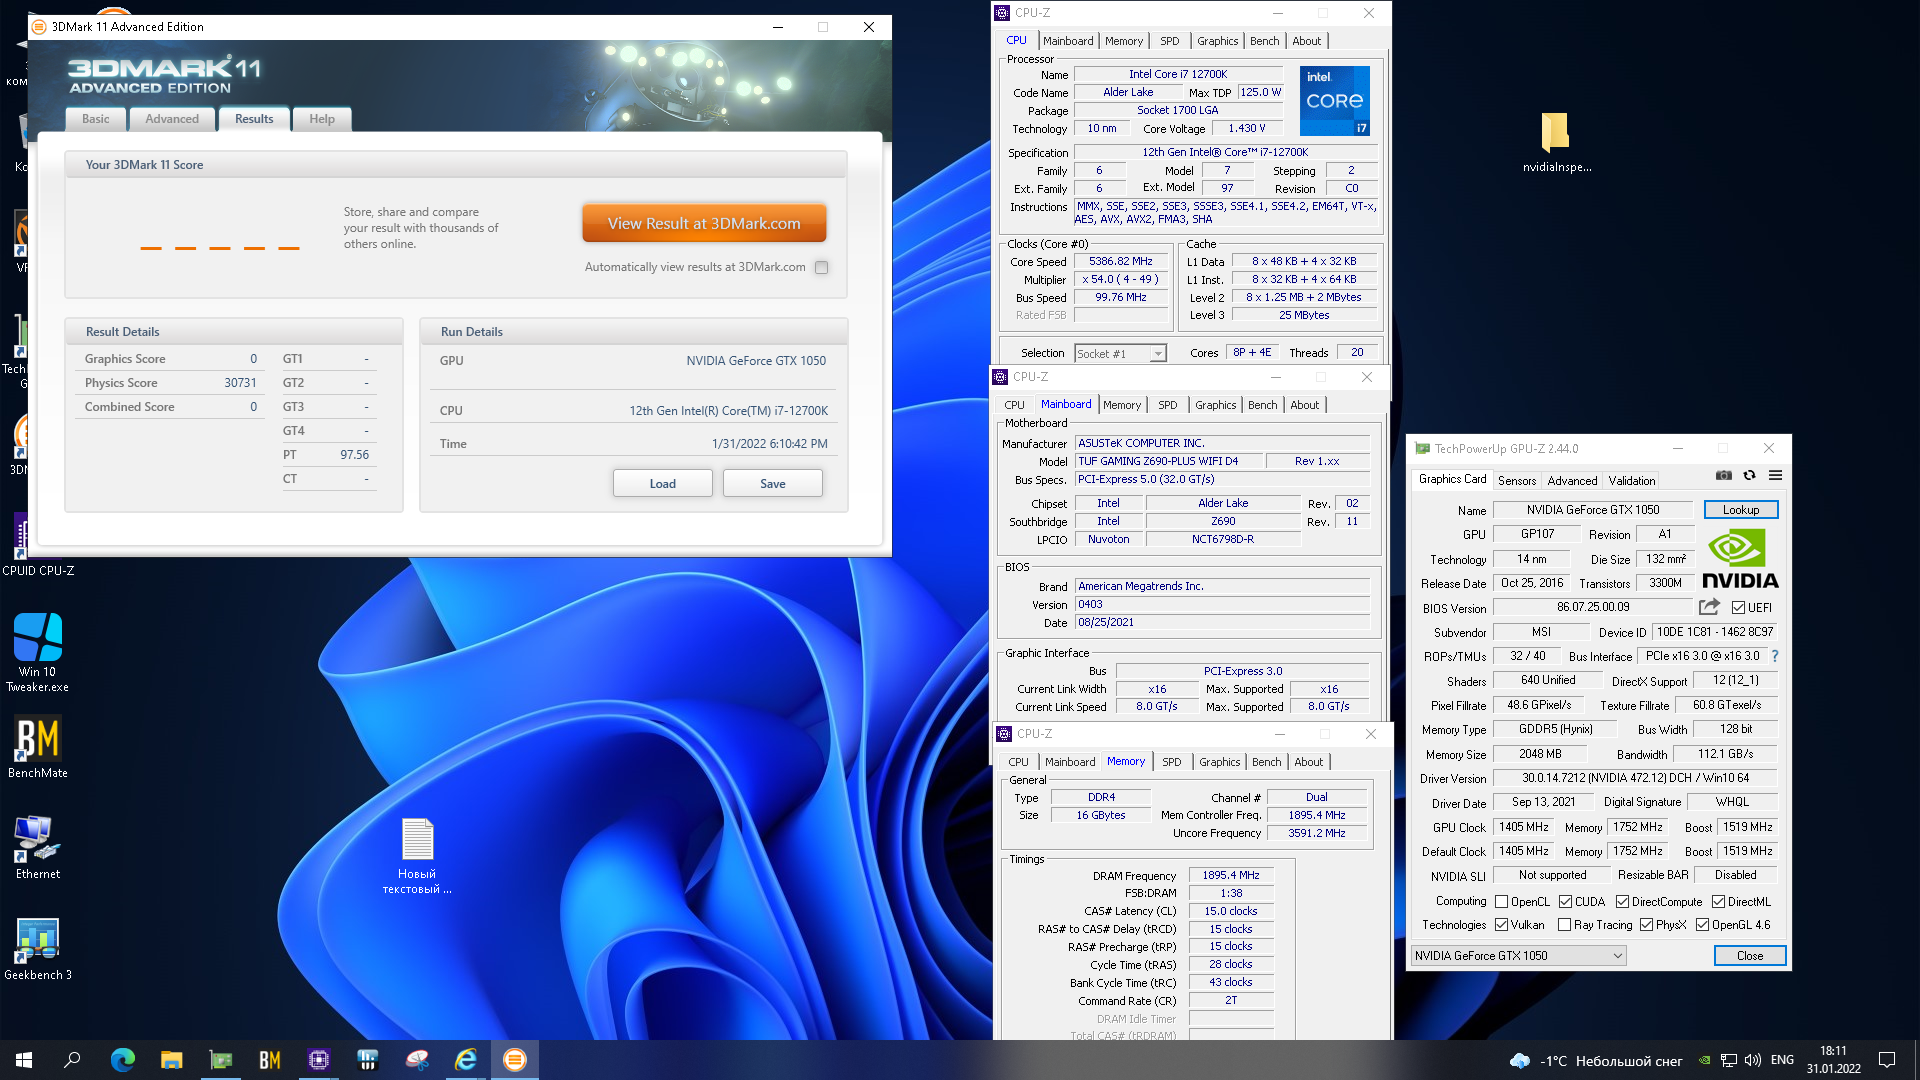The image size is (1920, 1080).
Task: Click the GPU-Z screenshot camera icon
Action: tap(1723, 476)
